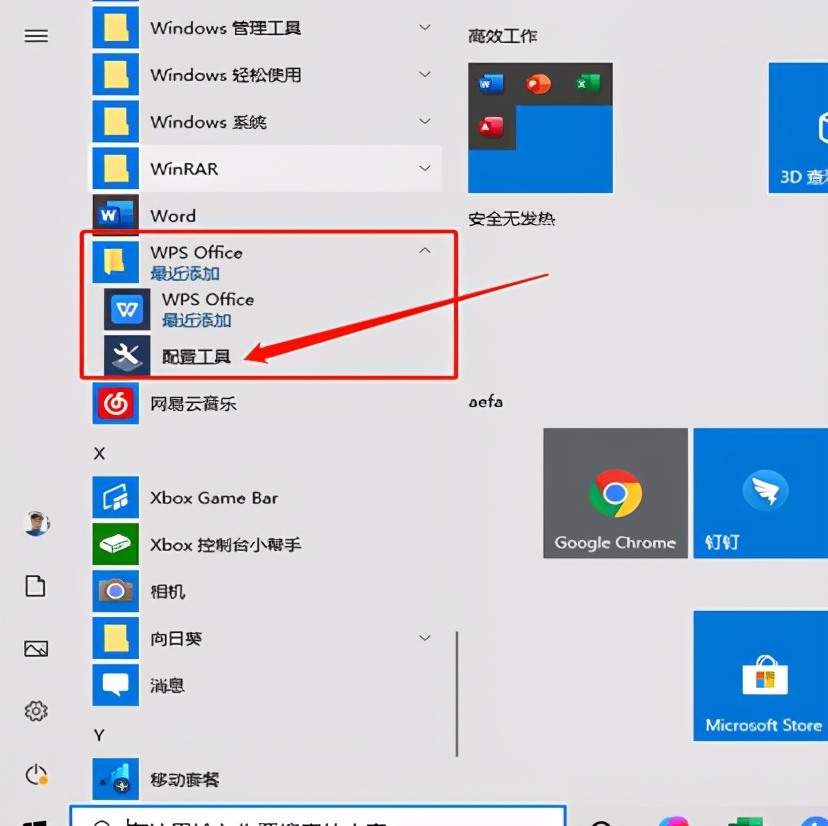The height and width of the screenshot is (826, 828).
Task: Launch WPS Office from the WPS Office folder
Action: 207,308
